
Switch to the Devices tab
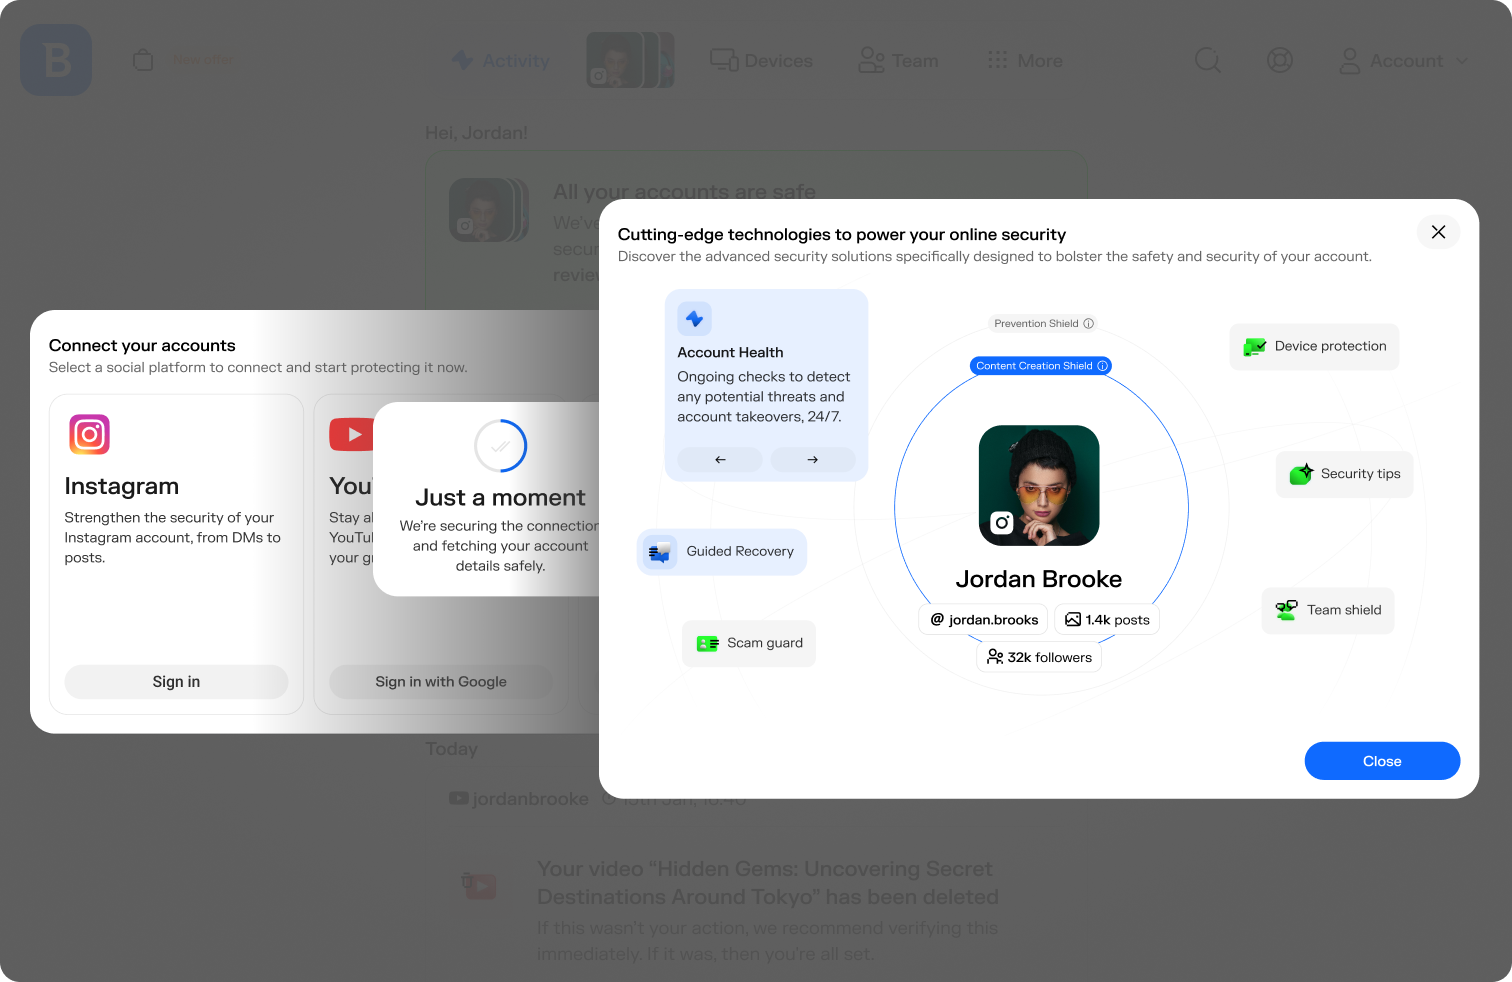click(761, 61)
